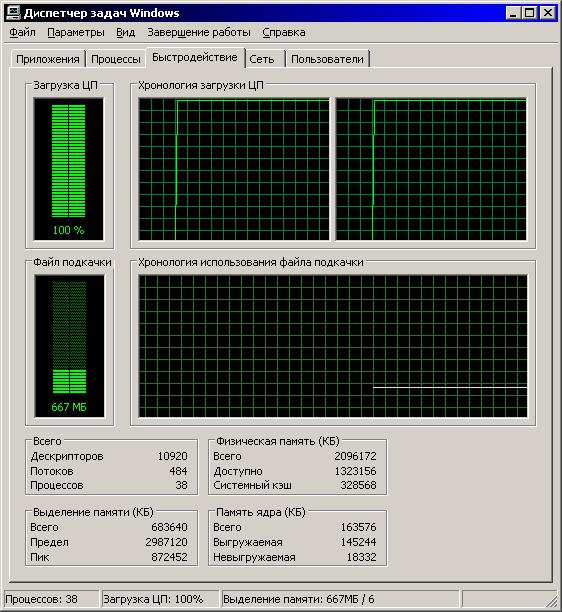Maximize the Диспетчер задач window
This screenshot has height=612, width=562.
coord(530,13)
